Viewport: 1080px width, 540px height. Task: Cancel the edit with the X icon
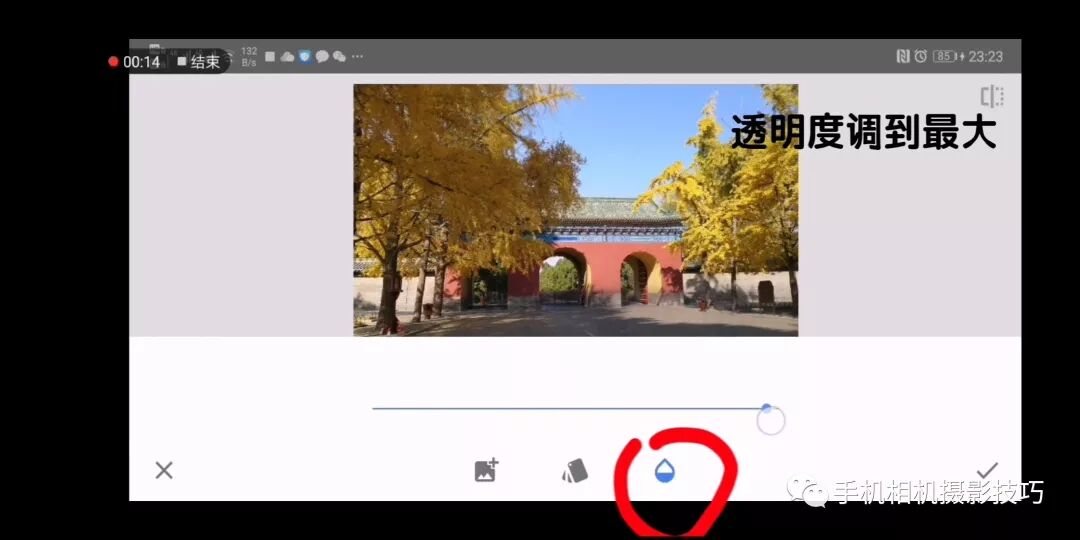tap(164, 470)
